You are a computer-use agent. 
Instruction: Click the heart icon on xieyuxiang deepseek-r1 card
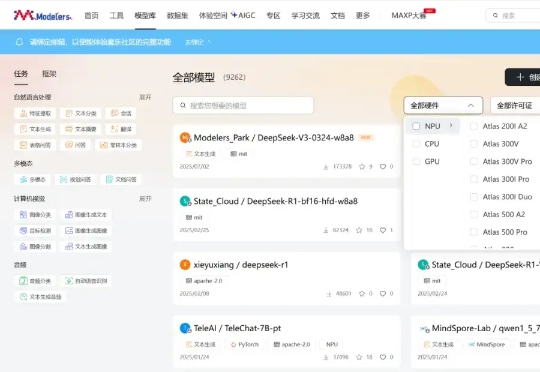pos(383,293)
